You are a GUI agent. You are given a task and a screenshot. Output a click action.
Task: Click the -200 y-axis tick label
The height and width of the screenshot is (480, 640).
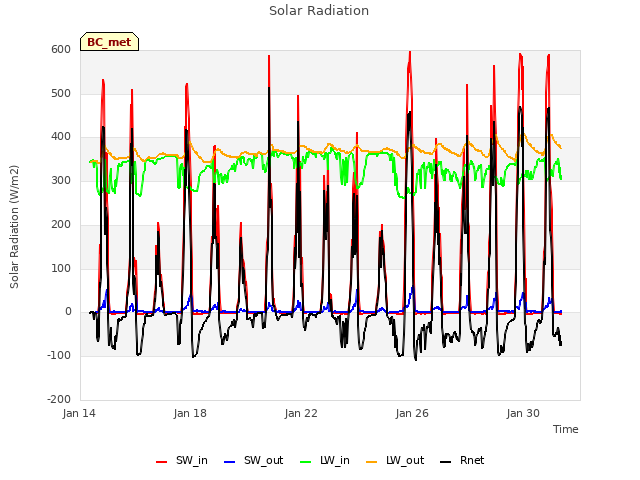(60, 399)
